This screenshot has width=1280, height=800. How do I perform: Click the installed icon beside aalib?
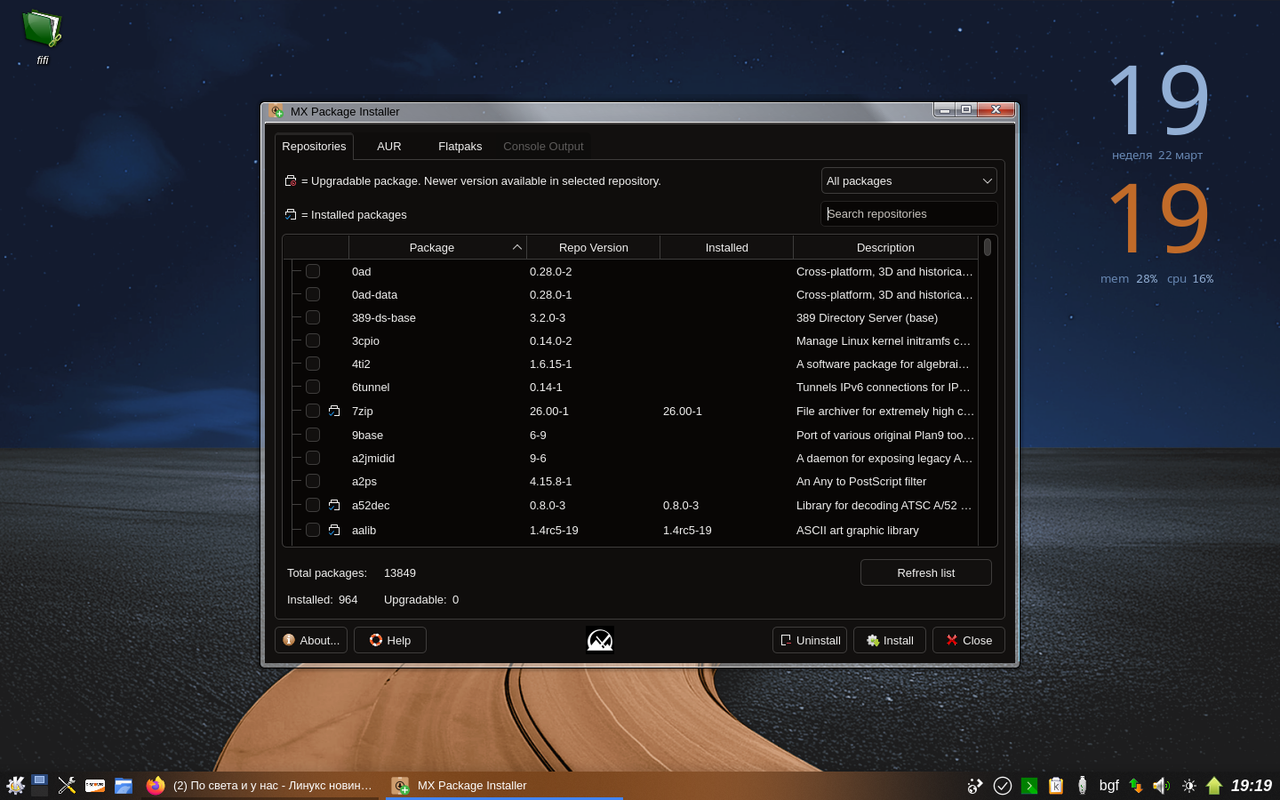(335, 530)
